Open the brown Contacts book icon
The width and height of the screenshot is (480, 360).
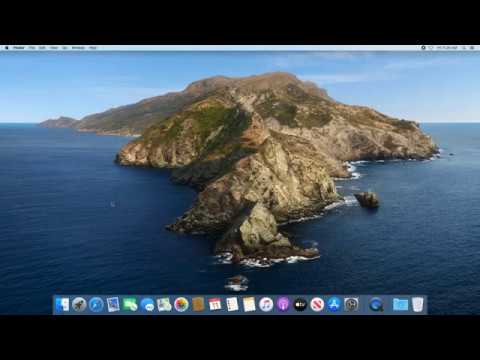198,305
